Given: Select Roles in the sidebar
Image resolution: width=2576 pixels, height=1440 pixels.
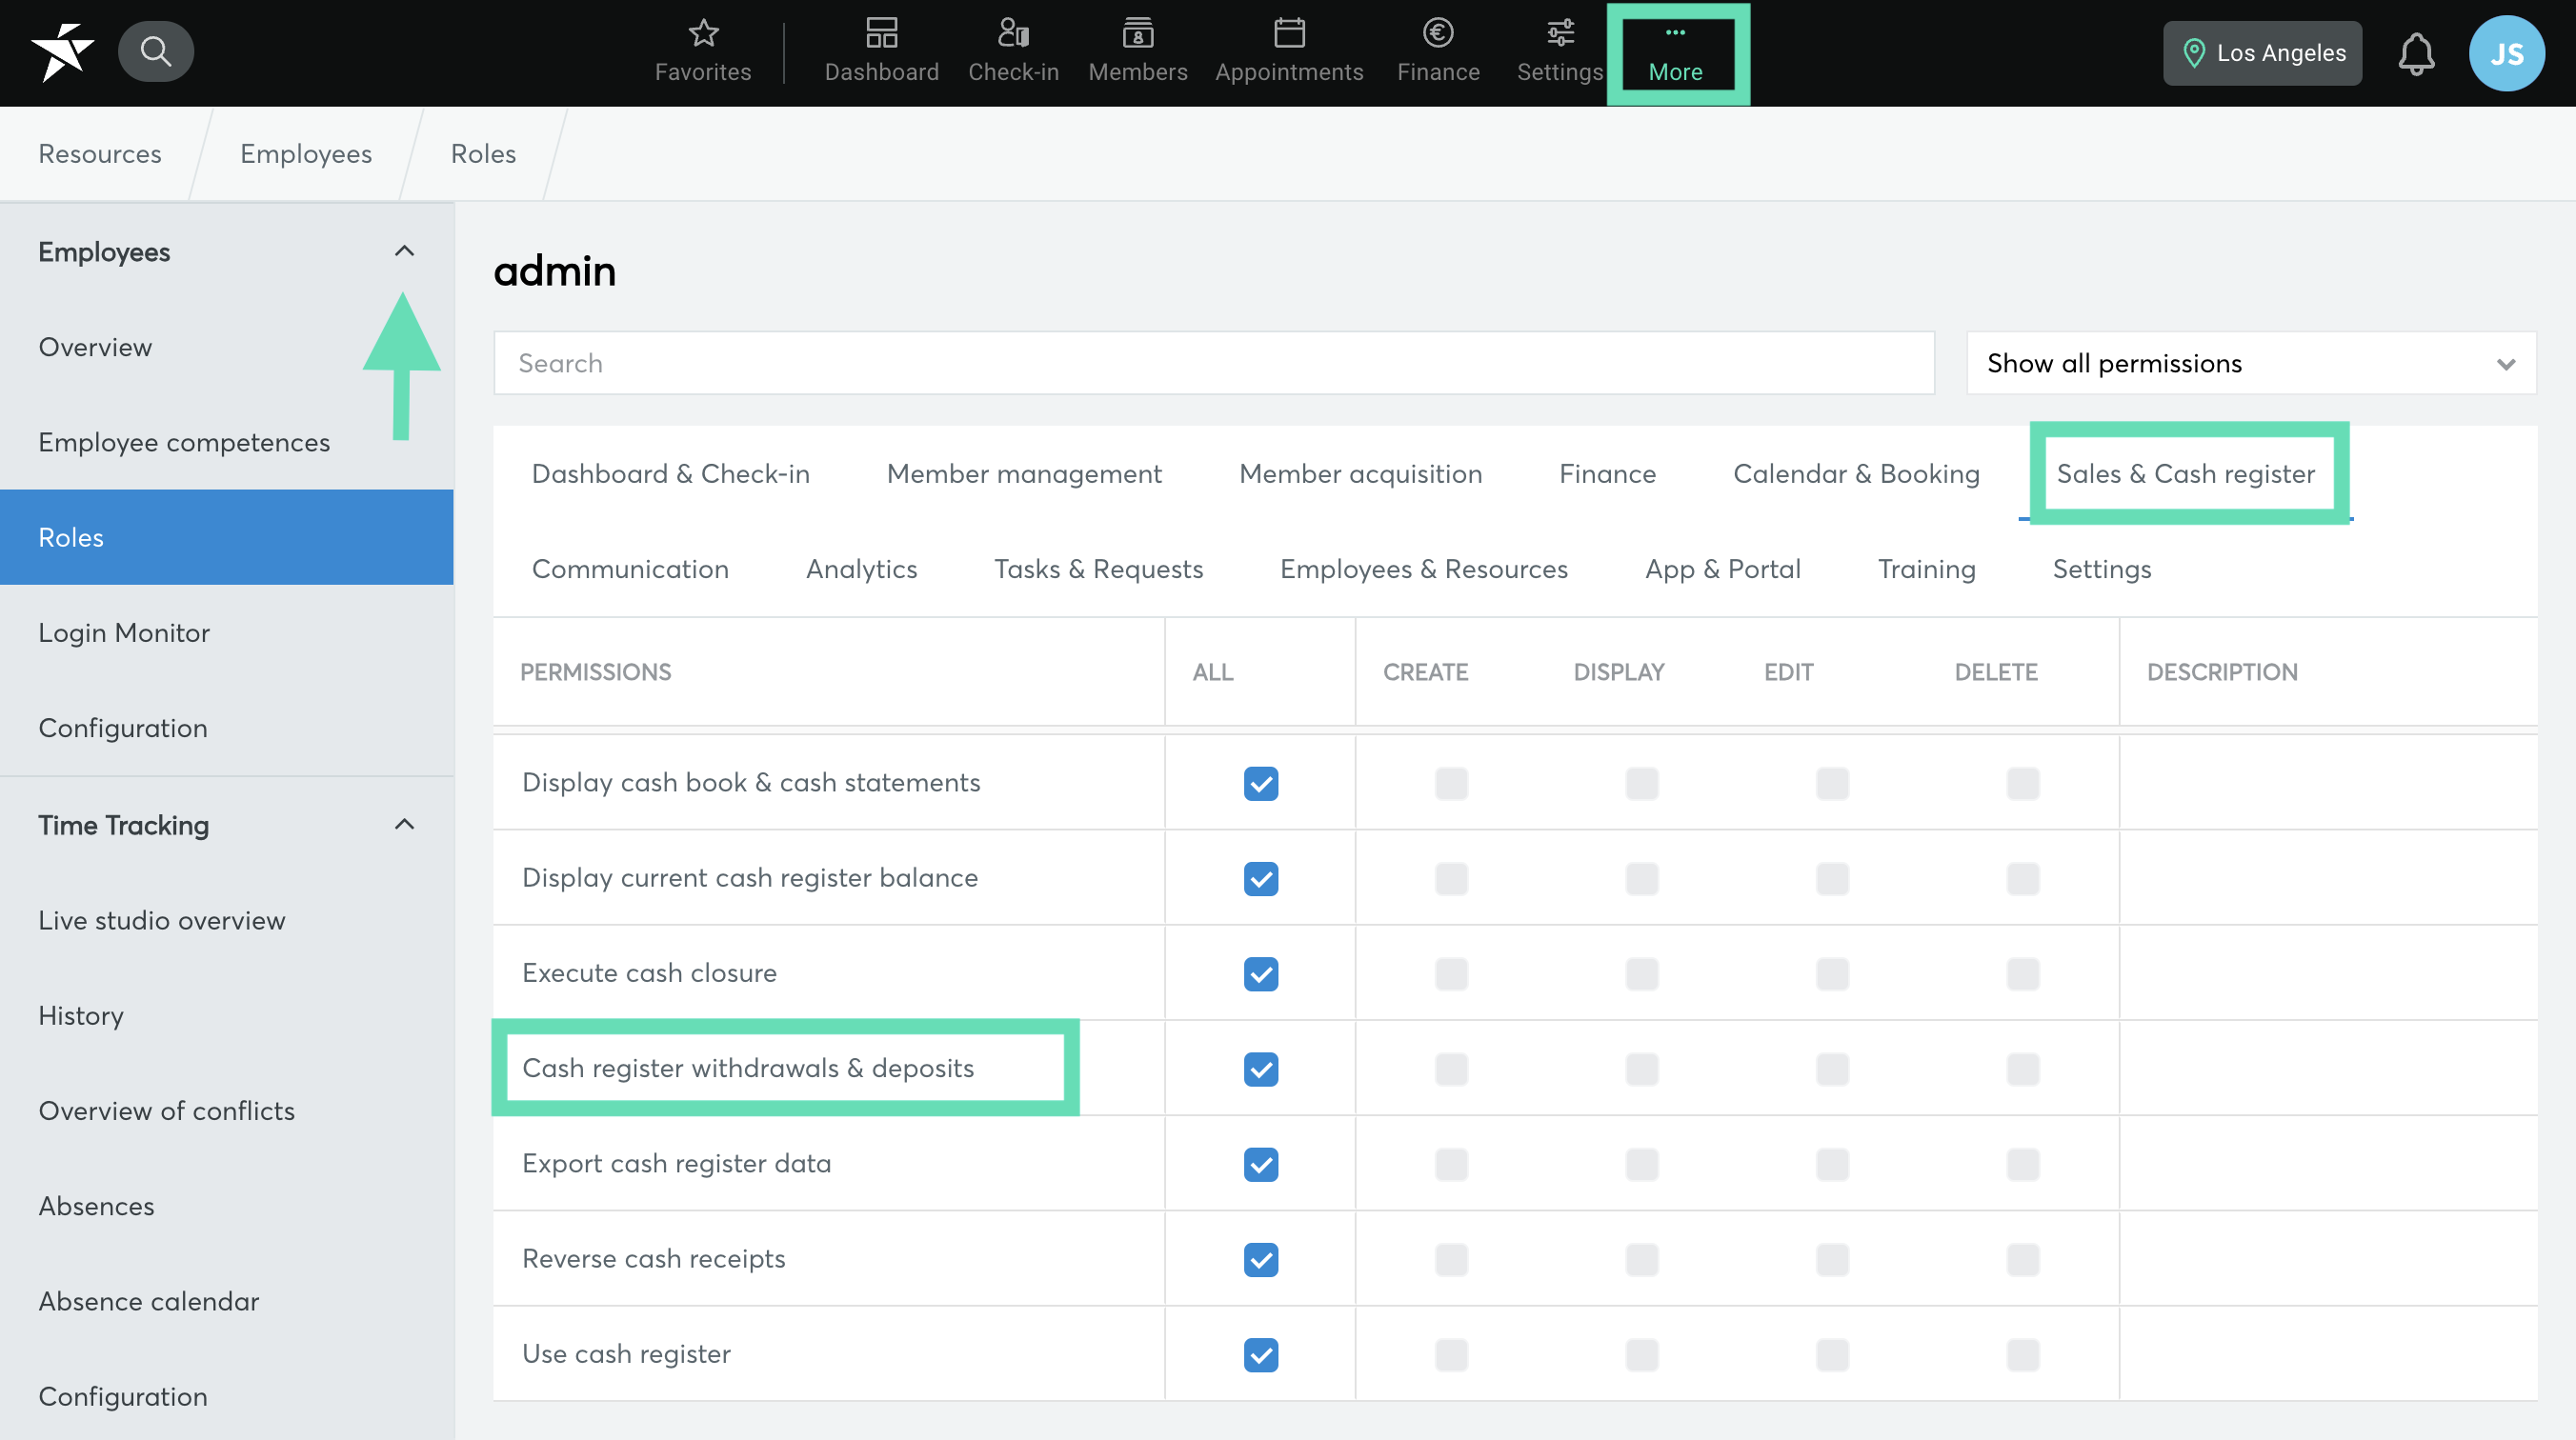Looking at the screenshot, I should click(226, 537).
